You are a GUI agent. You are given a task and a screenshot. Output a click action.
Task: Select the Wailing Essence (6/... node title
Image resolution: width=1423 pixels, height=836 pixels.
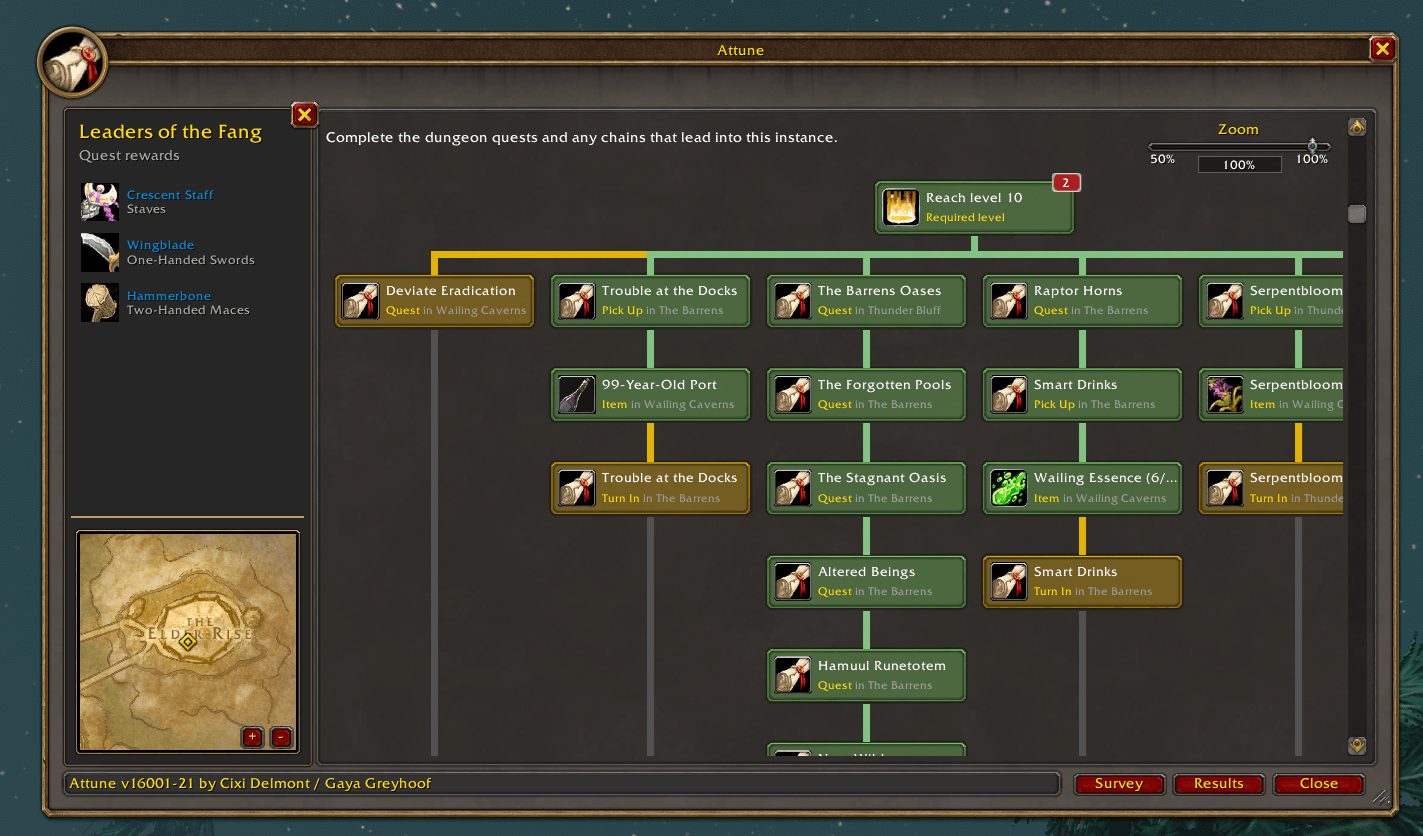click(x=1106, y=478)
